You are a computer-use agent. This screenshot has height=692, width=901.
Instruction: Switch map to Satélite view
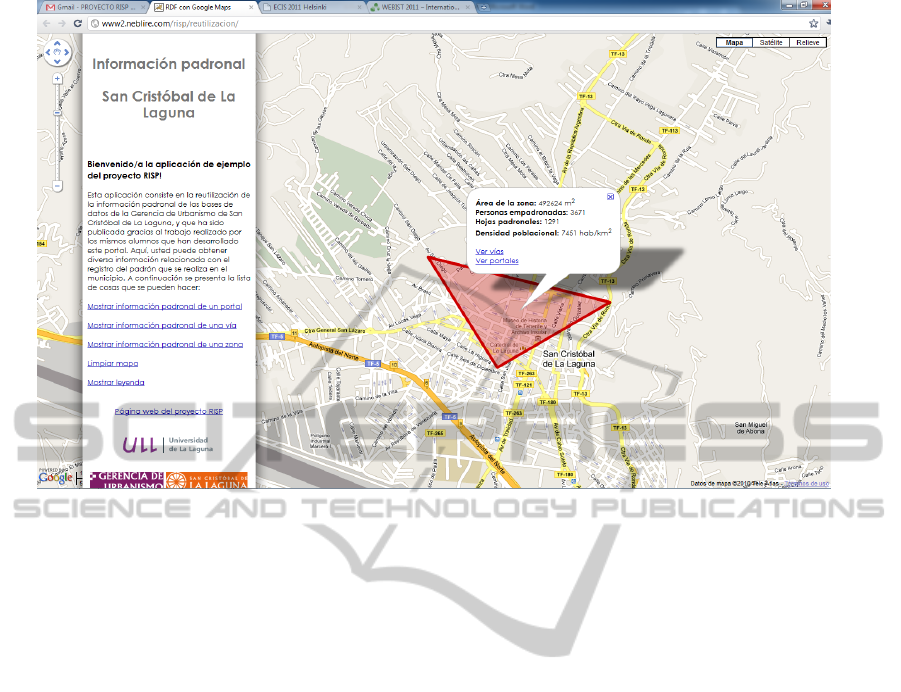coord(771,43)
